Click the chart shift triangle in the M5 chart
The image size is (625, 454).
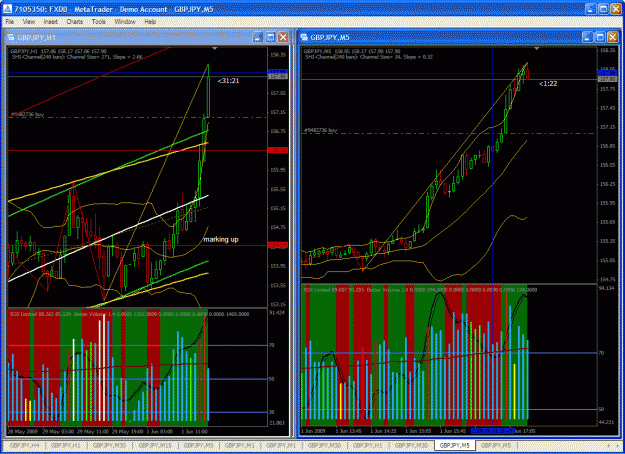point(537,49)
